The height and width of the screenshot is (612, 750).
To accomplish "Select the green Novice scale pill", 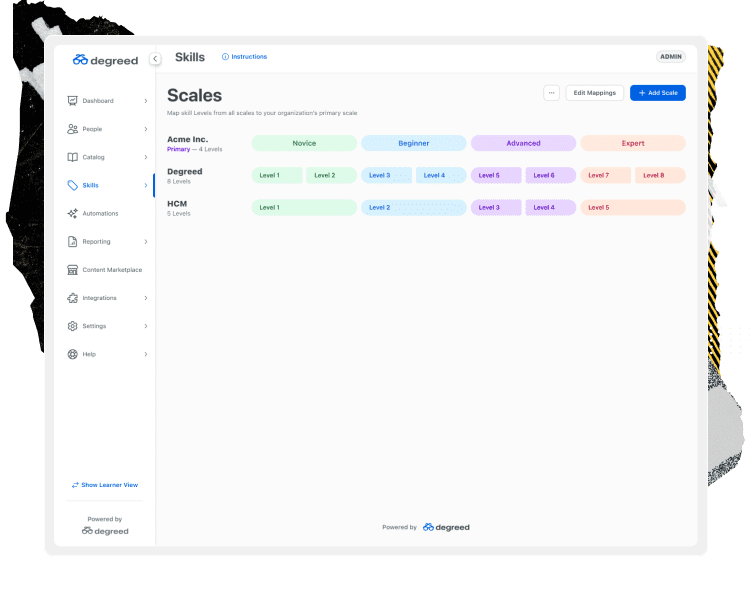I will click(x=304, y=143).
